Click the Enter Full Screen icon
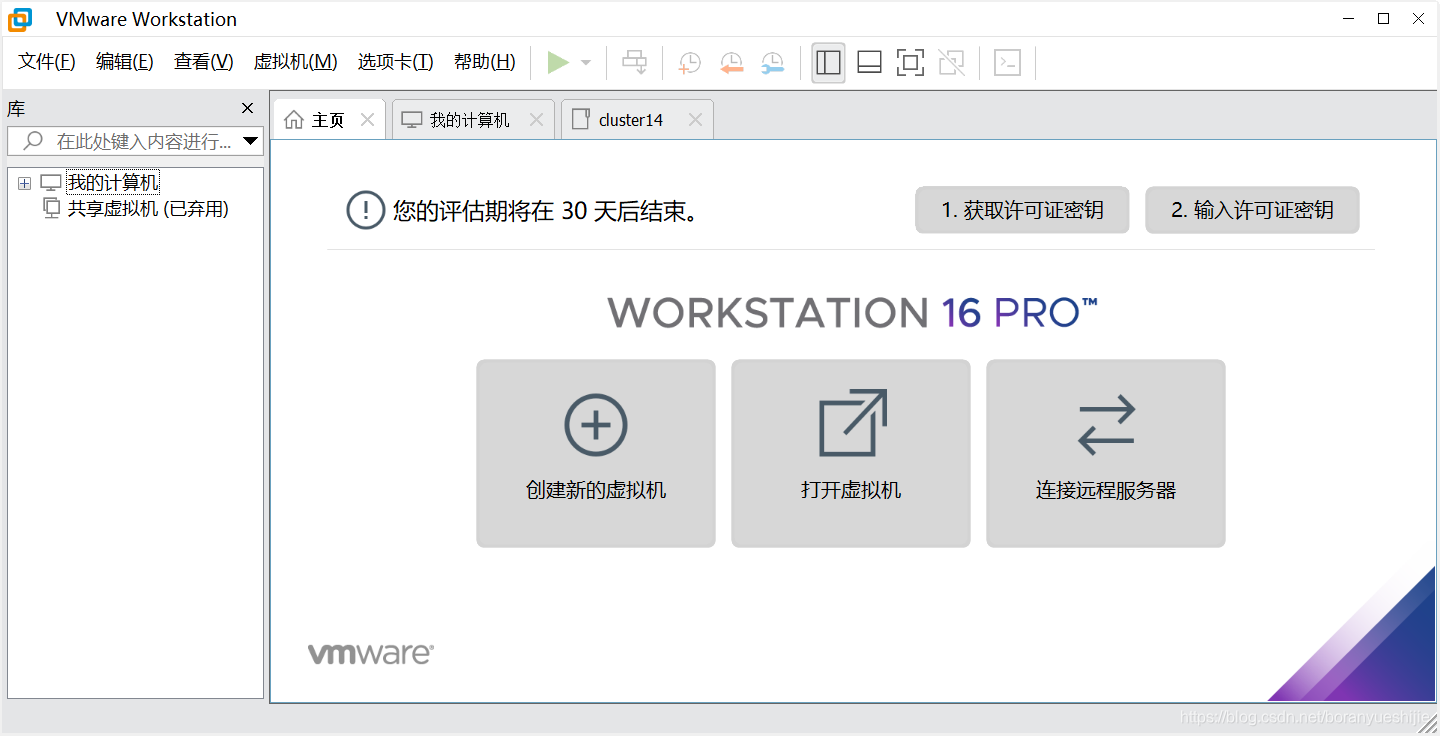Image resolution: width=1440 pixels, height=736 pixels. point(910,63)
